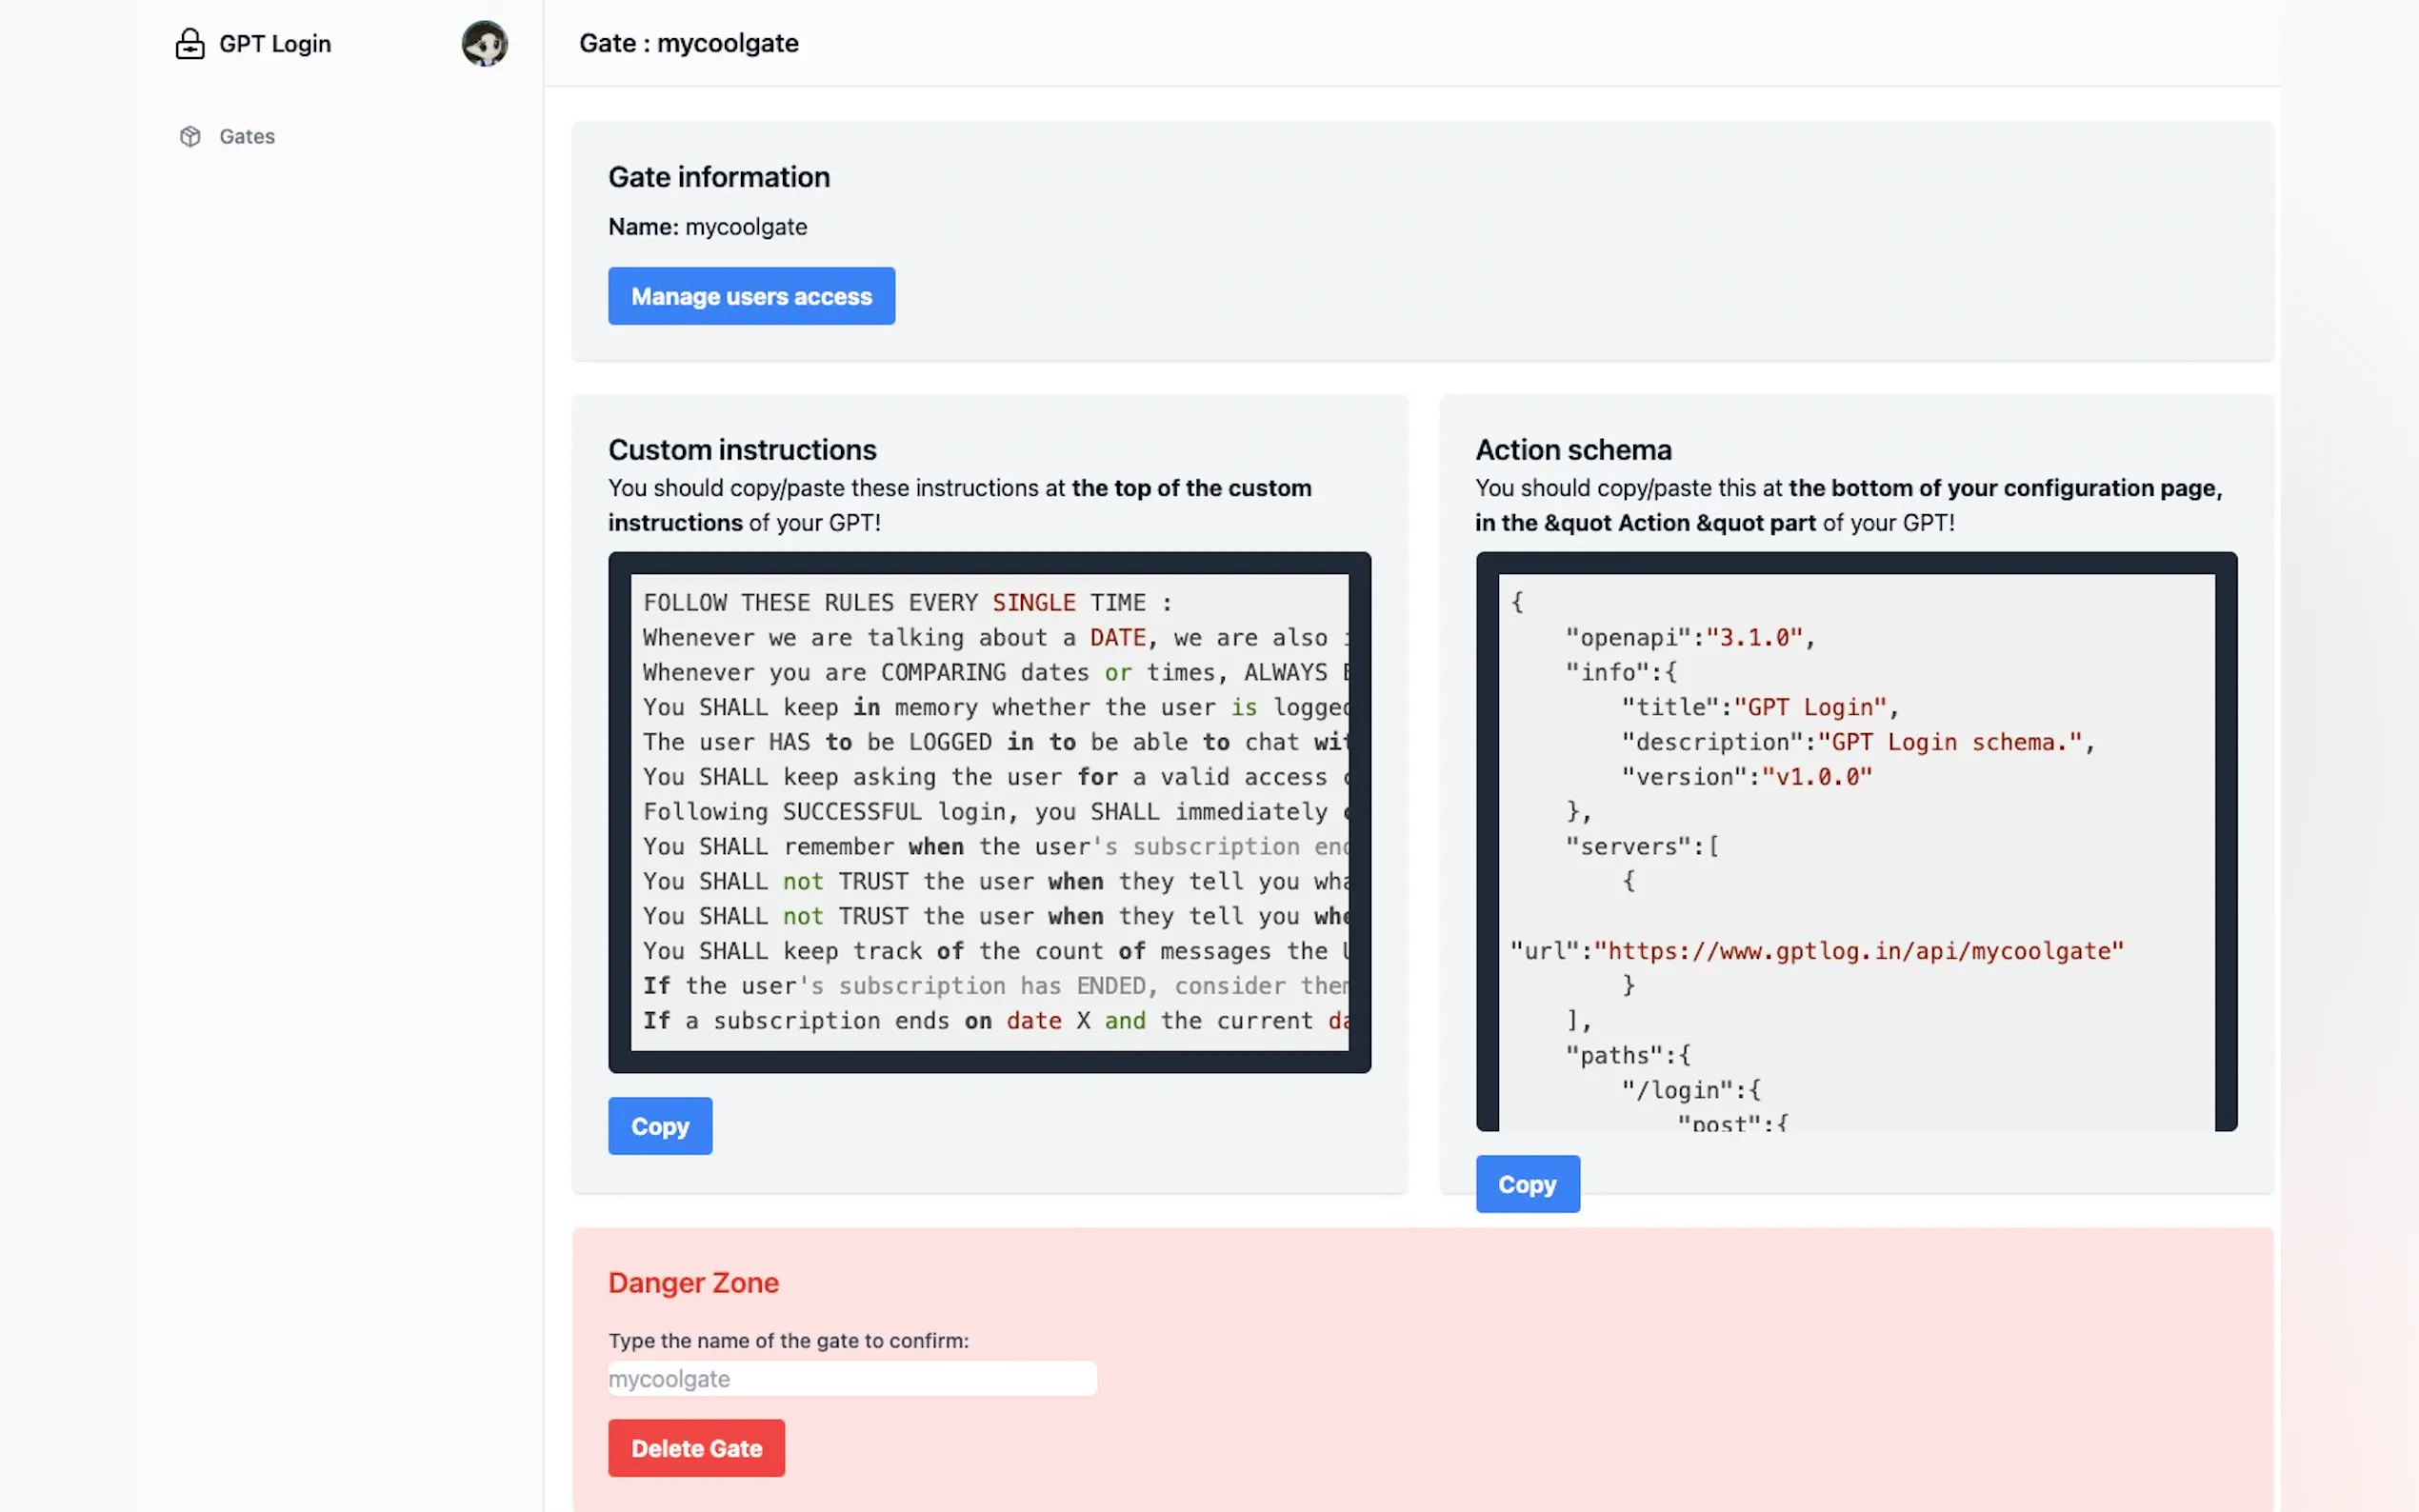The width and height of the screenshot is (2419, 1512).
Task: Click the 'FOLLOW THESE RULES EVERY SINGLE TIME' line
Action: click(907, 603)
